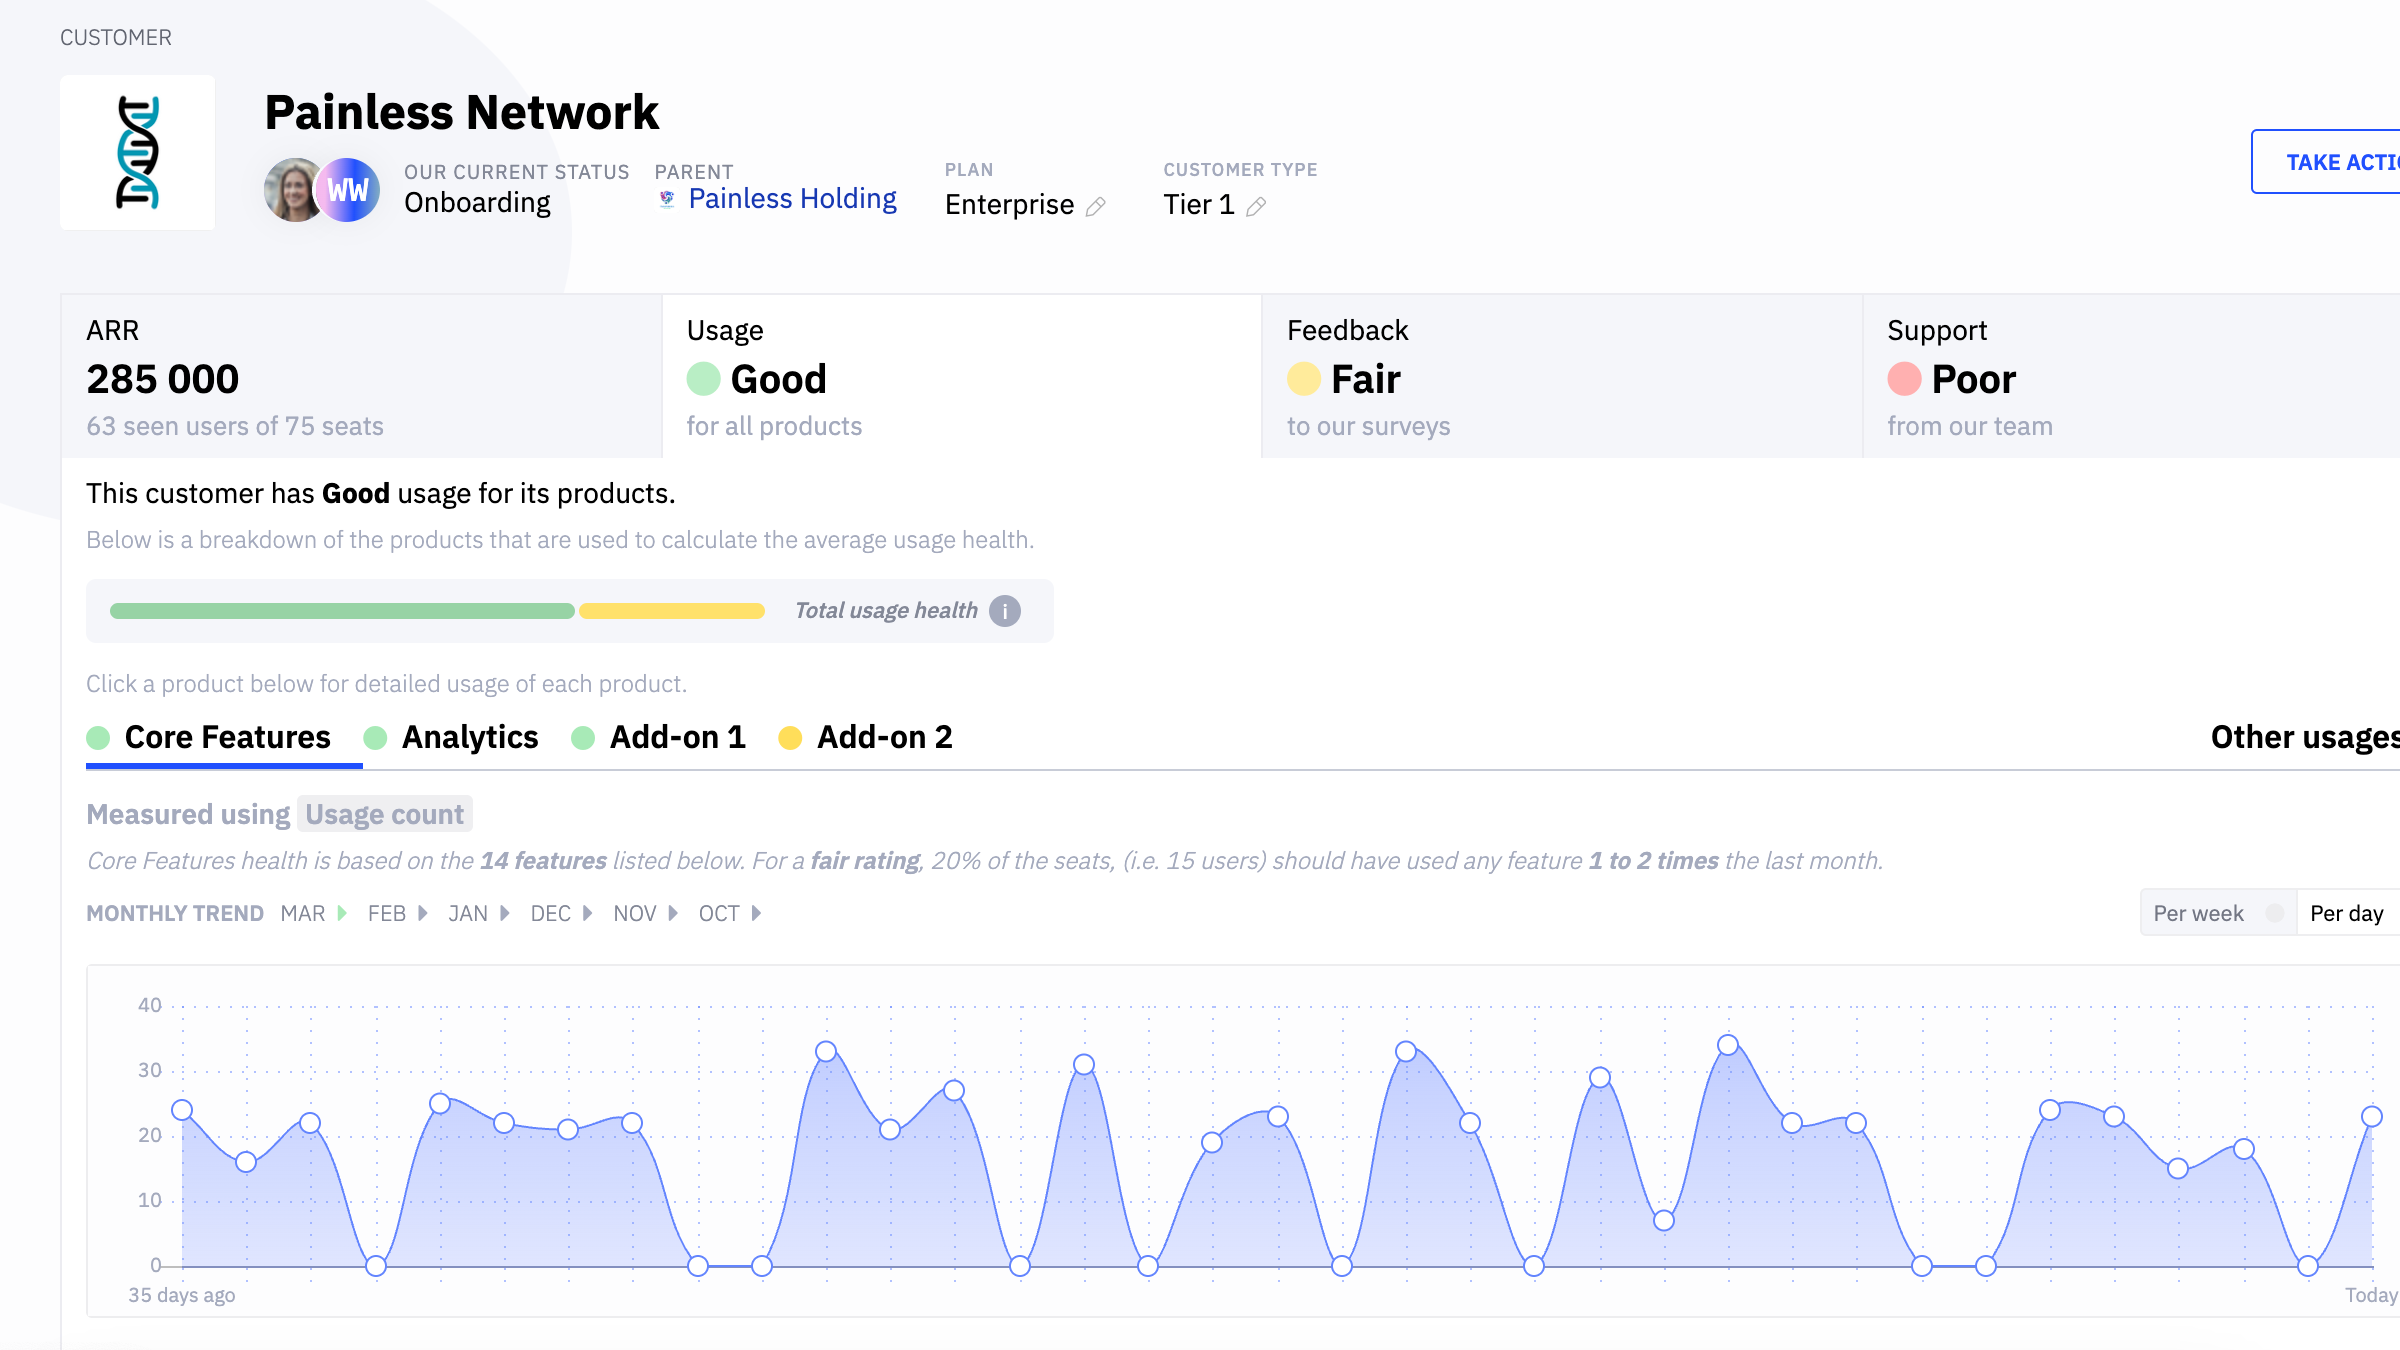Image resolution: width=2400 pixels, height=1350 pixels.
Task: Toggle the Per week / Per day switch
Action: (2274, 913)
